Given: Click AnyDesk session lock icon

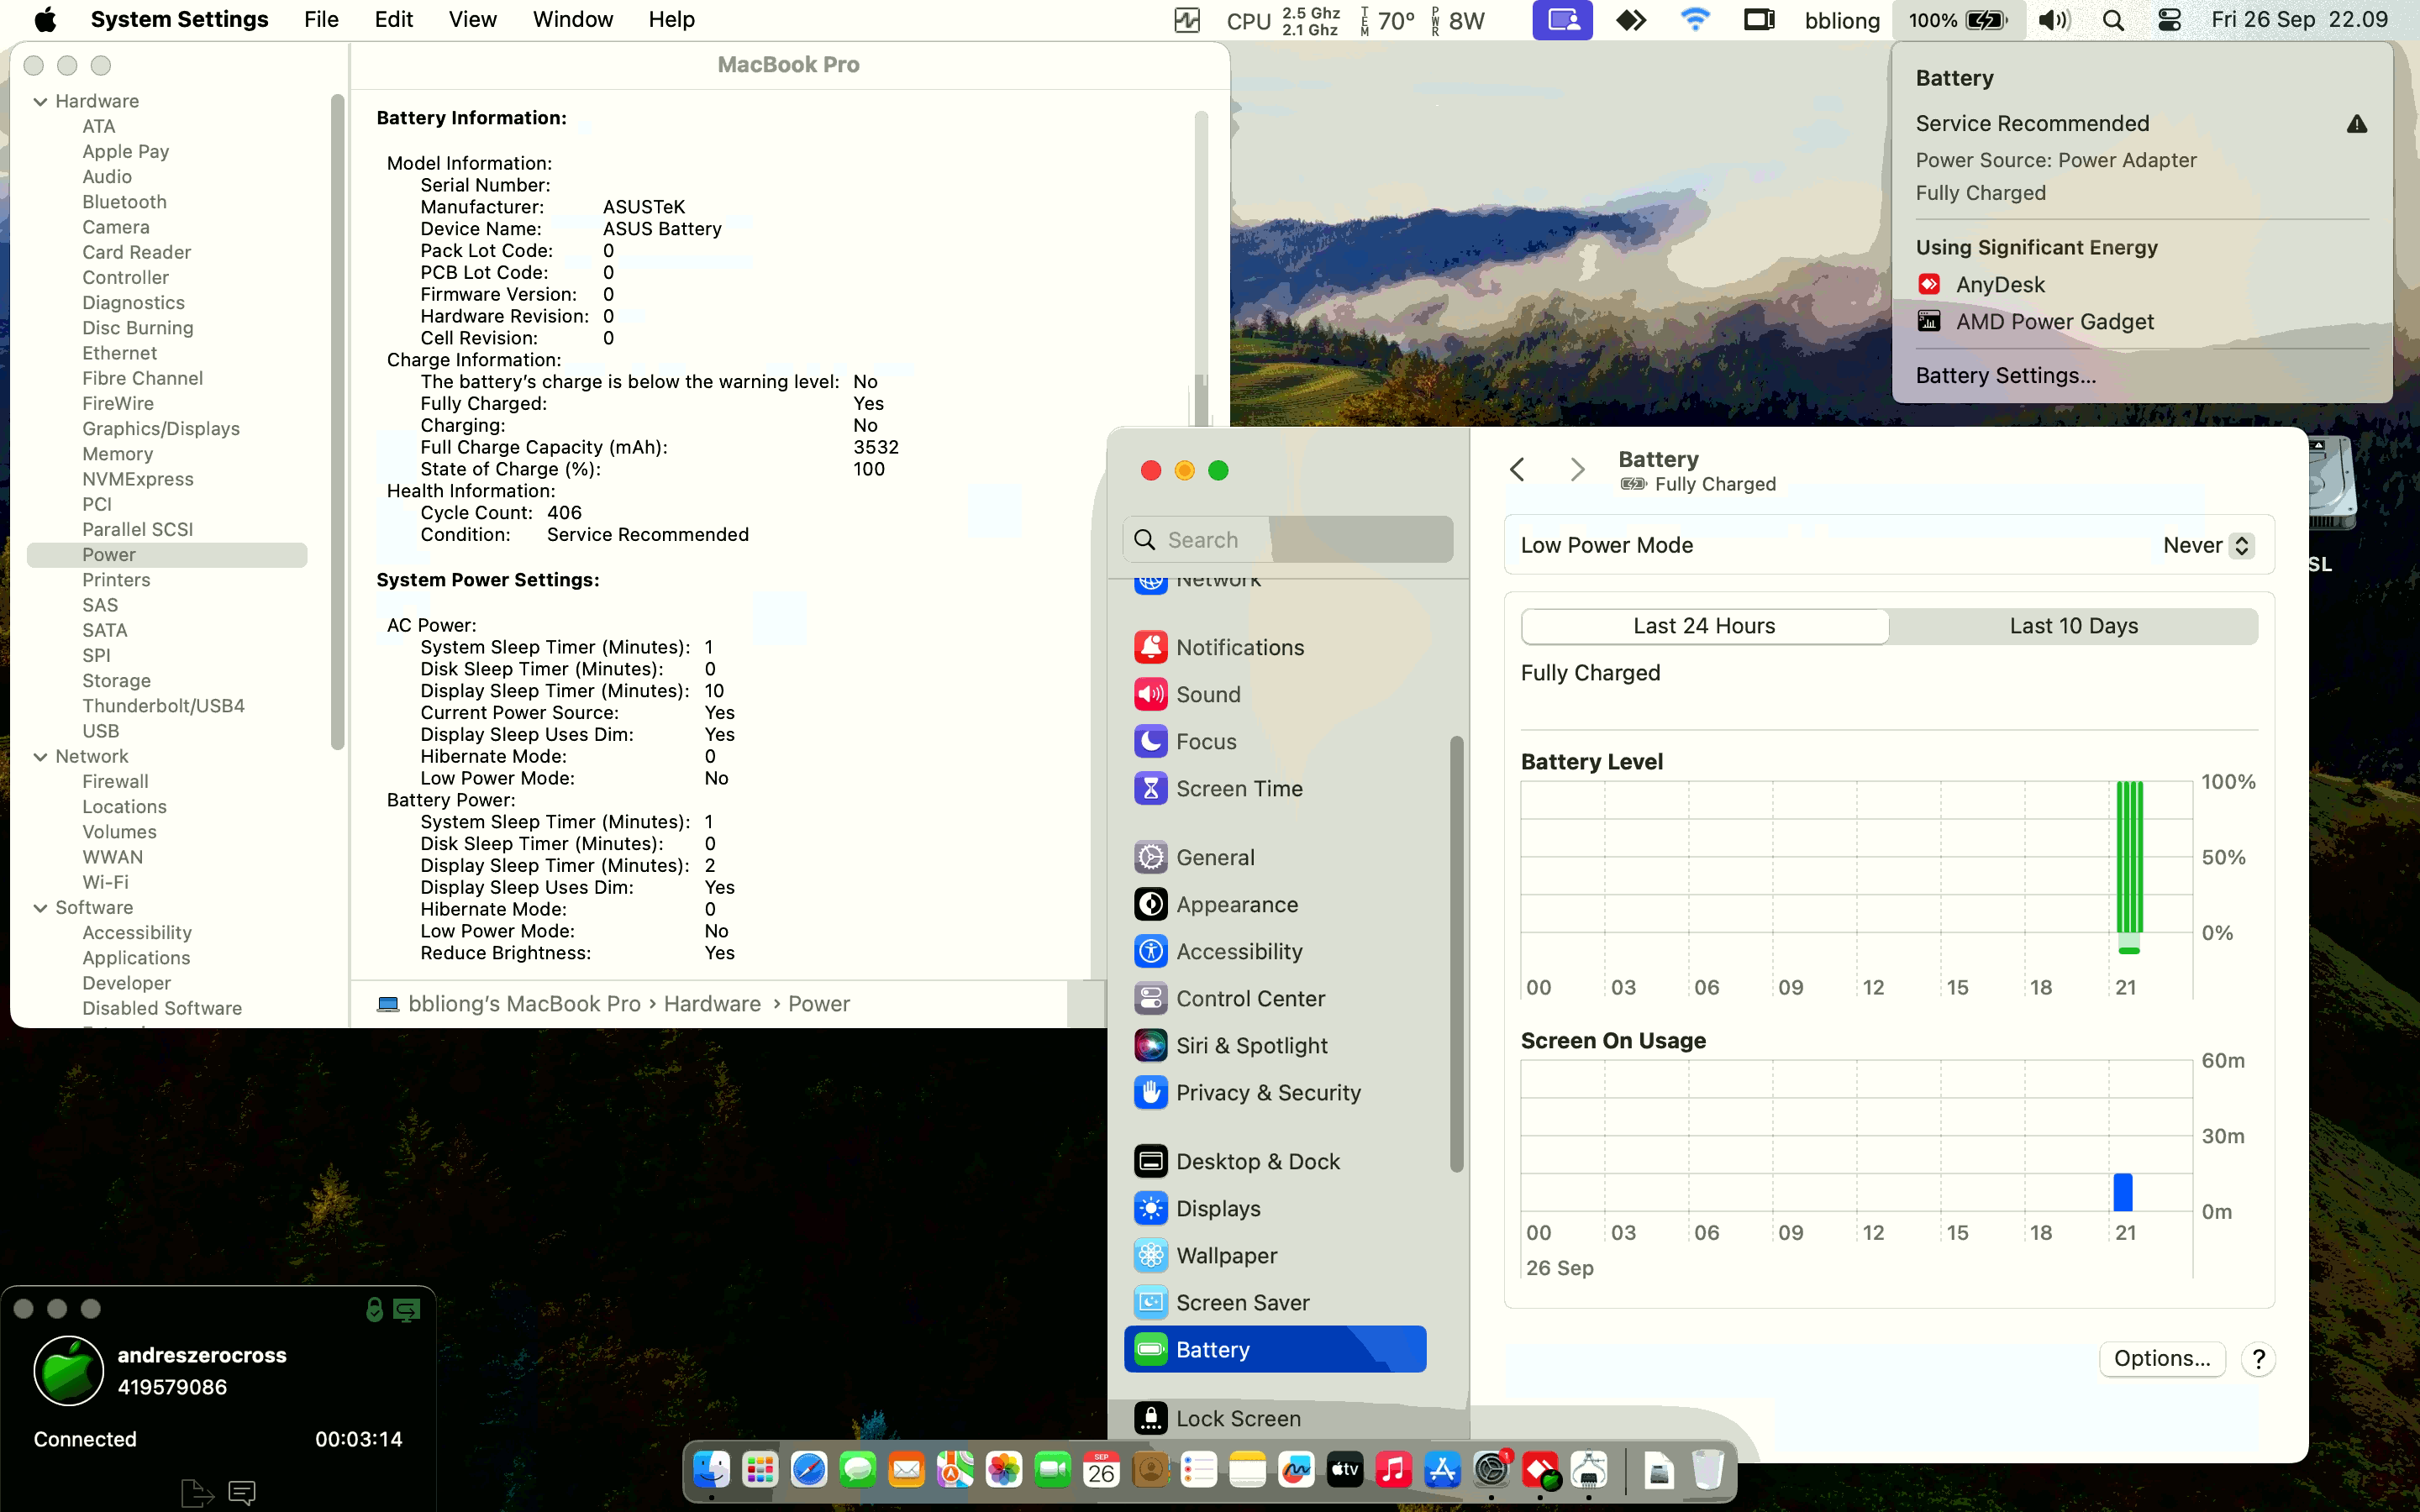Looking at the screenshot, I should [x=374, y=1309].
